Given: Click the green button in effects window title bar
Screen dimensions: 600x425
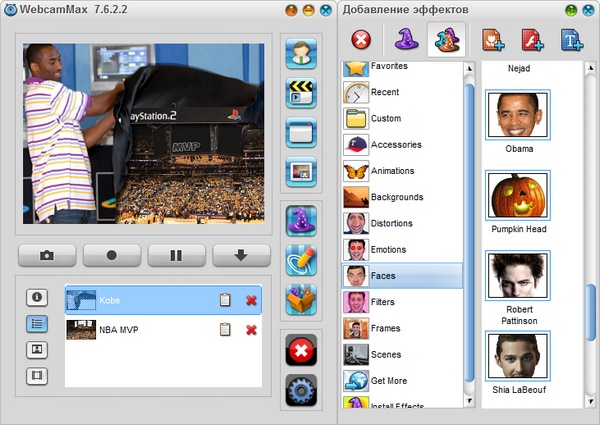Looking at the screenshot, I should click(571, 10).
